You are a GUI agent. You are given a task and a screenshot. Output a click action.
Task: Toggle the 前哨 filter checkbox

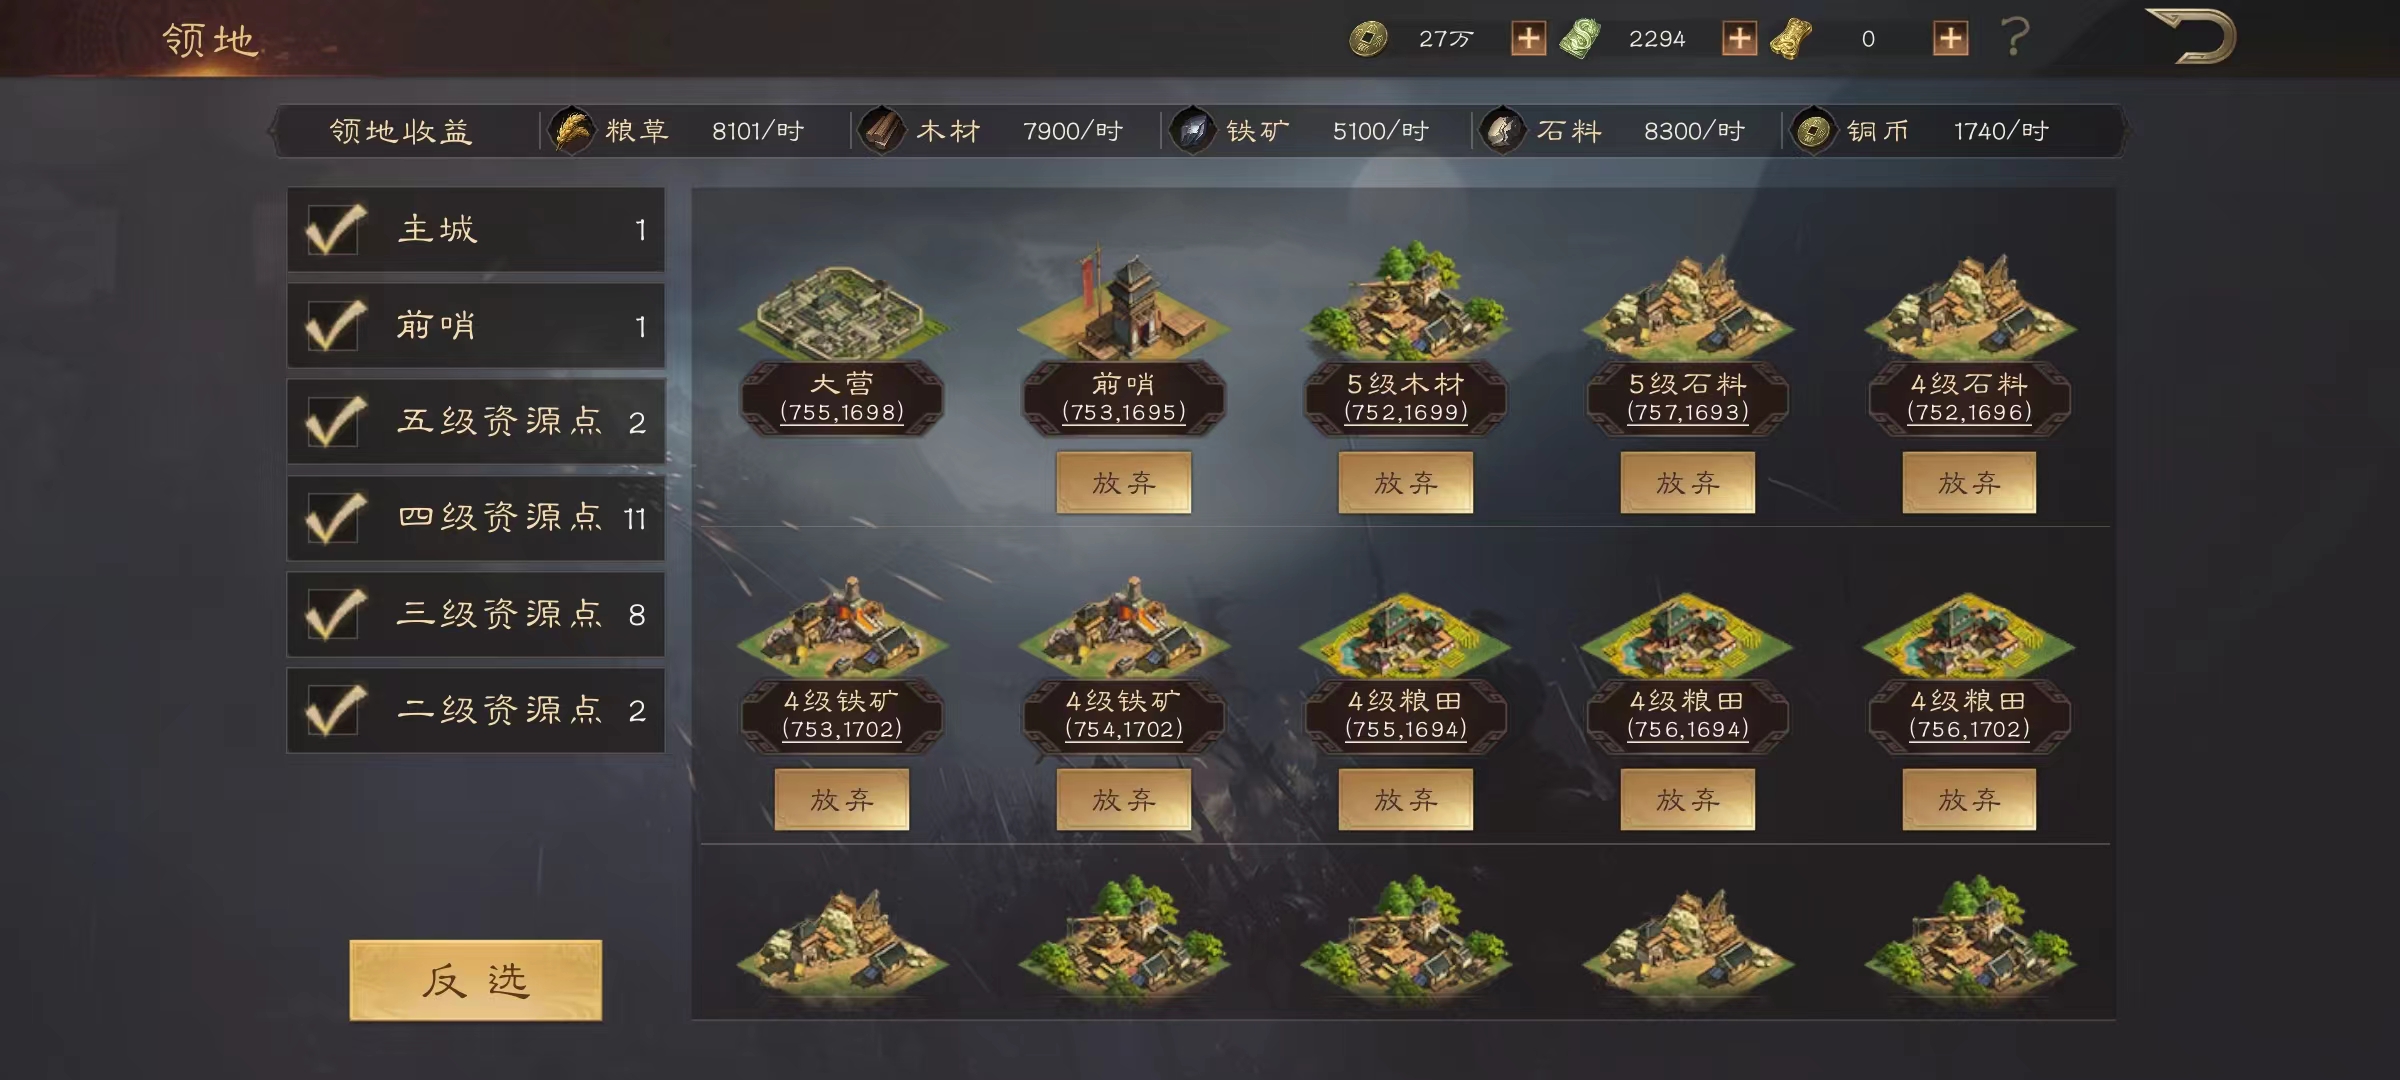click(334, 326)
